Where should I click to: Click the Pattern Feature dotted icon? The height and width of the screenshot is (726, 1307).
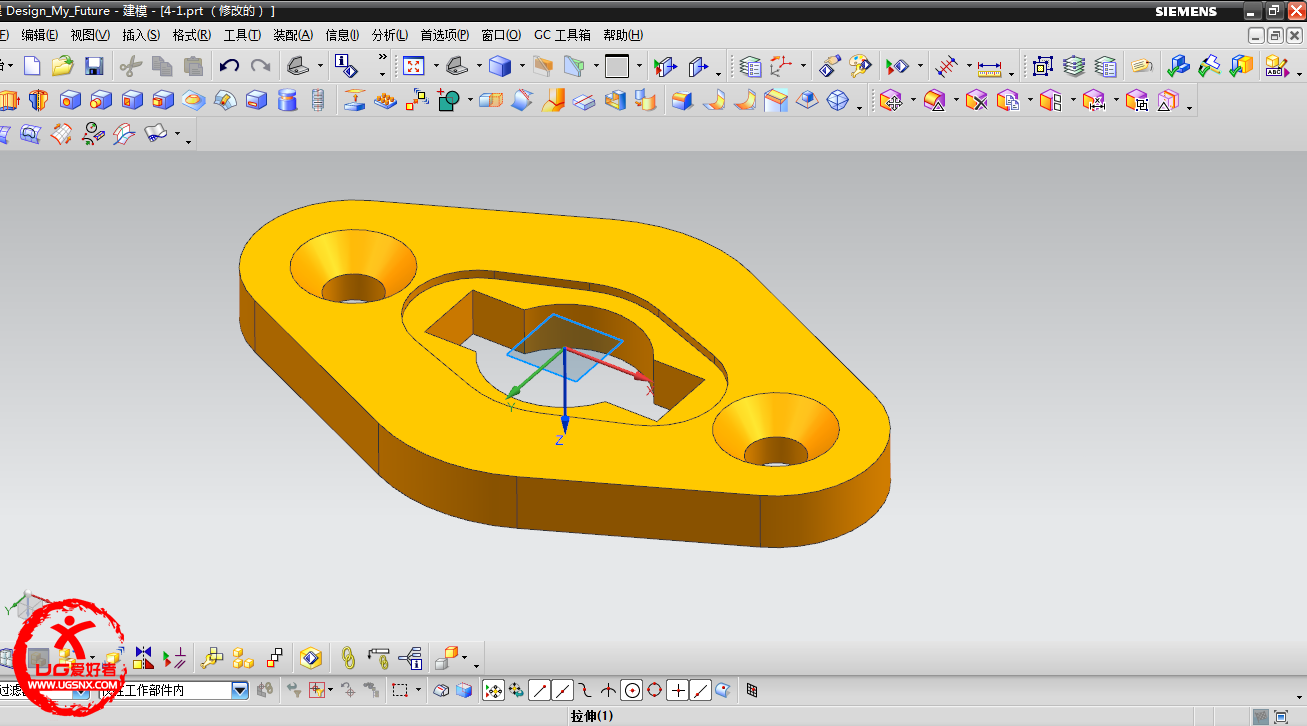(385, 100)
